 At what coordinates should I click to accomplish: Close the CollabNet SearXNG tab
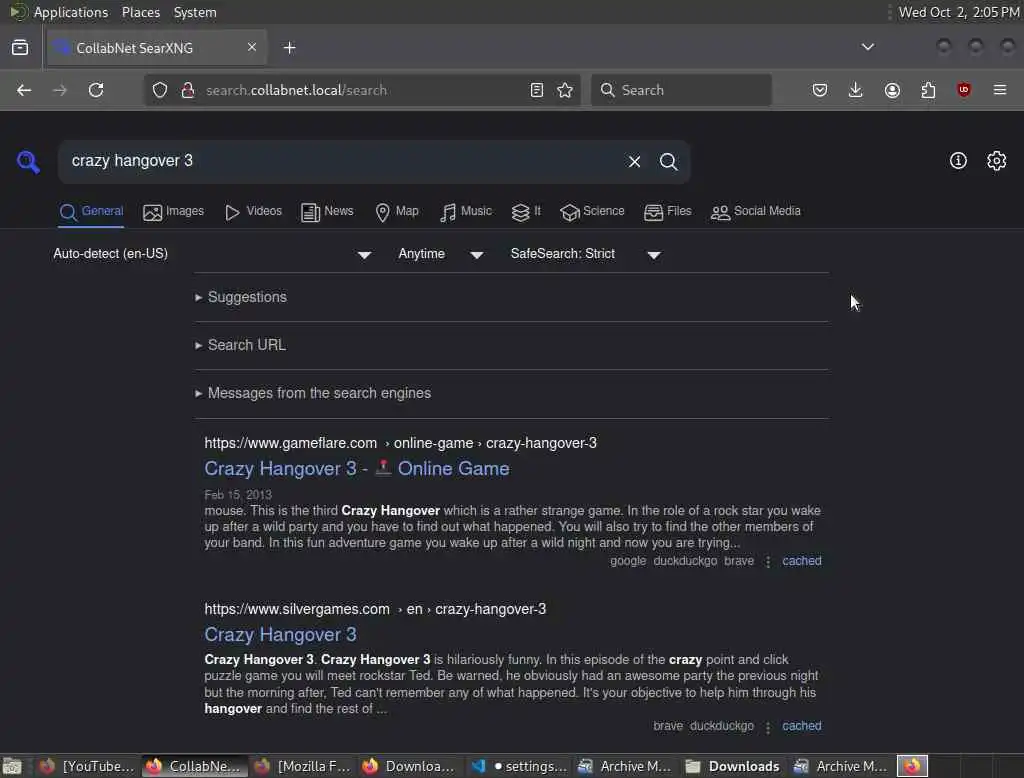coord(252,47)
